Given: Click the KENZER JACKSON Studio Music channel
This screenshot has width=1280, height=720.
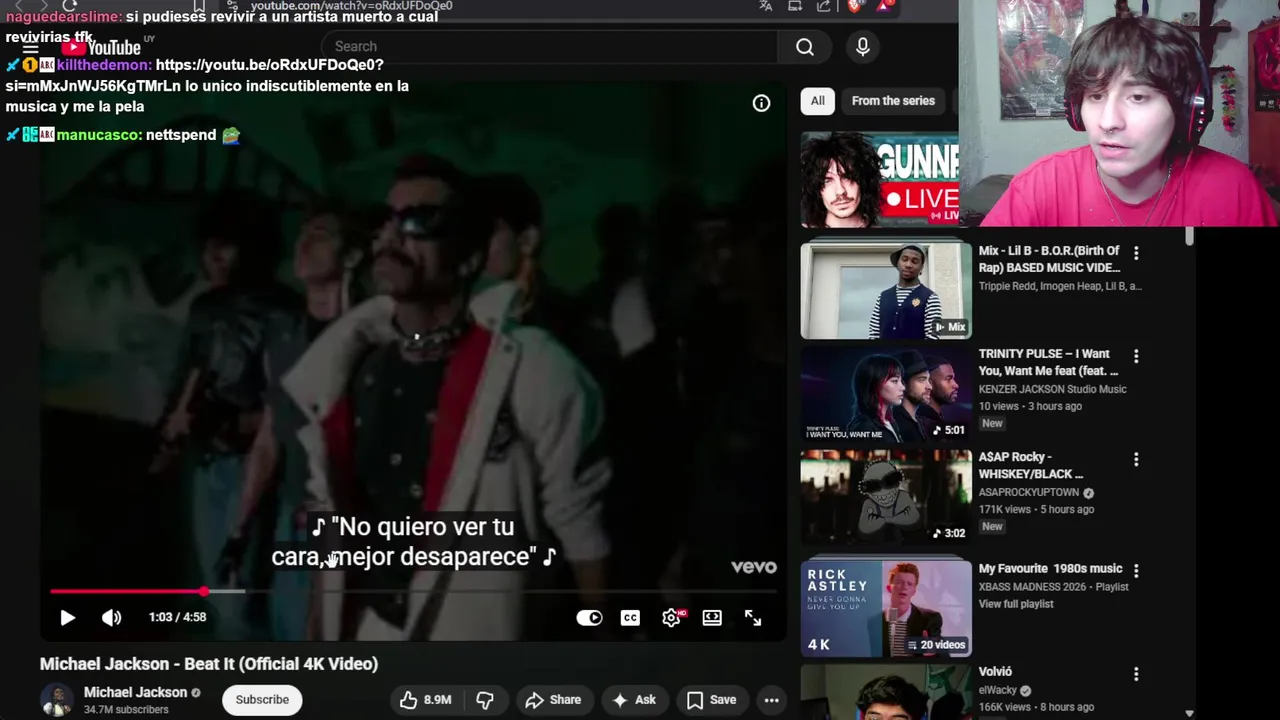Looking at the screenshot, I should [x=1052, y=389].
